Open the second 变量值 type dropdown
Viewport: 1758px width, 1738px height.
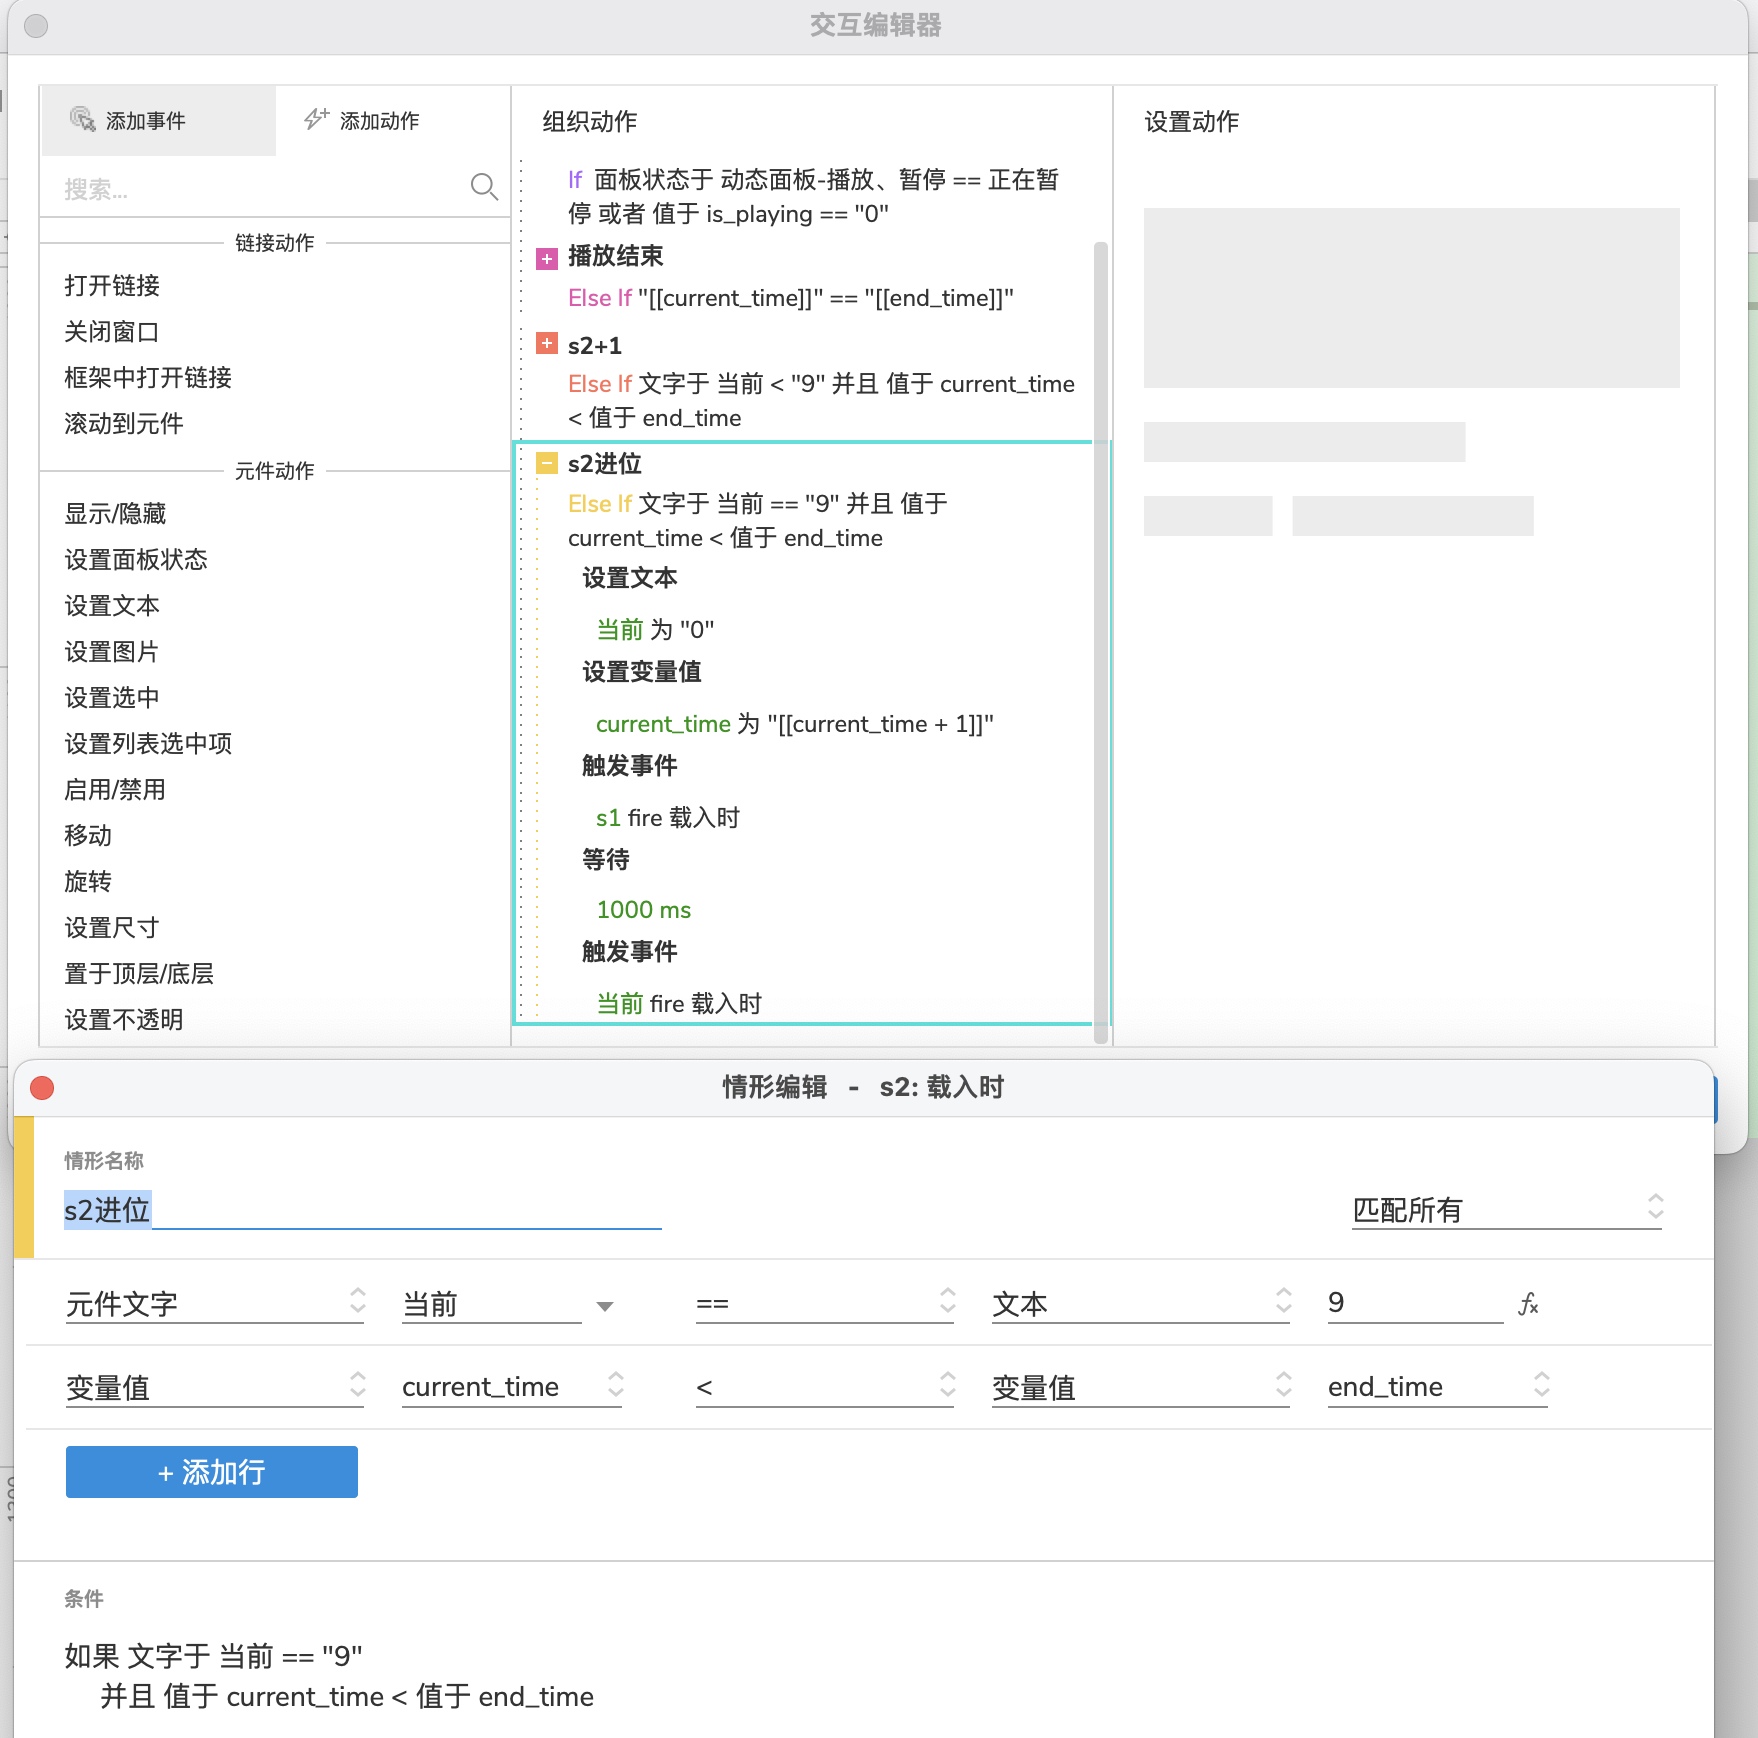(1141, 1388)
